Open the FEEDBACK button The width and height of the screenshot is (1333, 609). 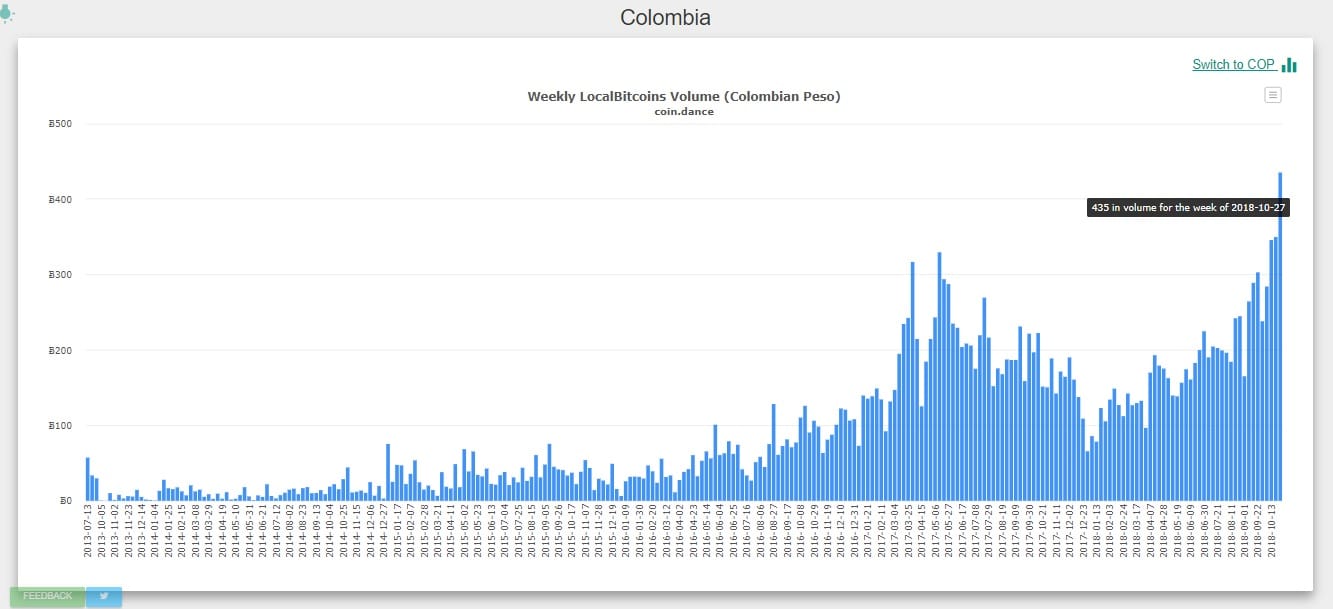(x=47, y=596)
